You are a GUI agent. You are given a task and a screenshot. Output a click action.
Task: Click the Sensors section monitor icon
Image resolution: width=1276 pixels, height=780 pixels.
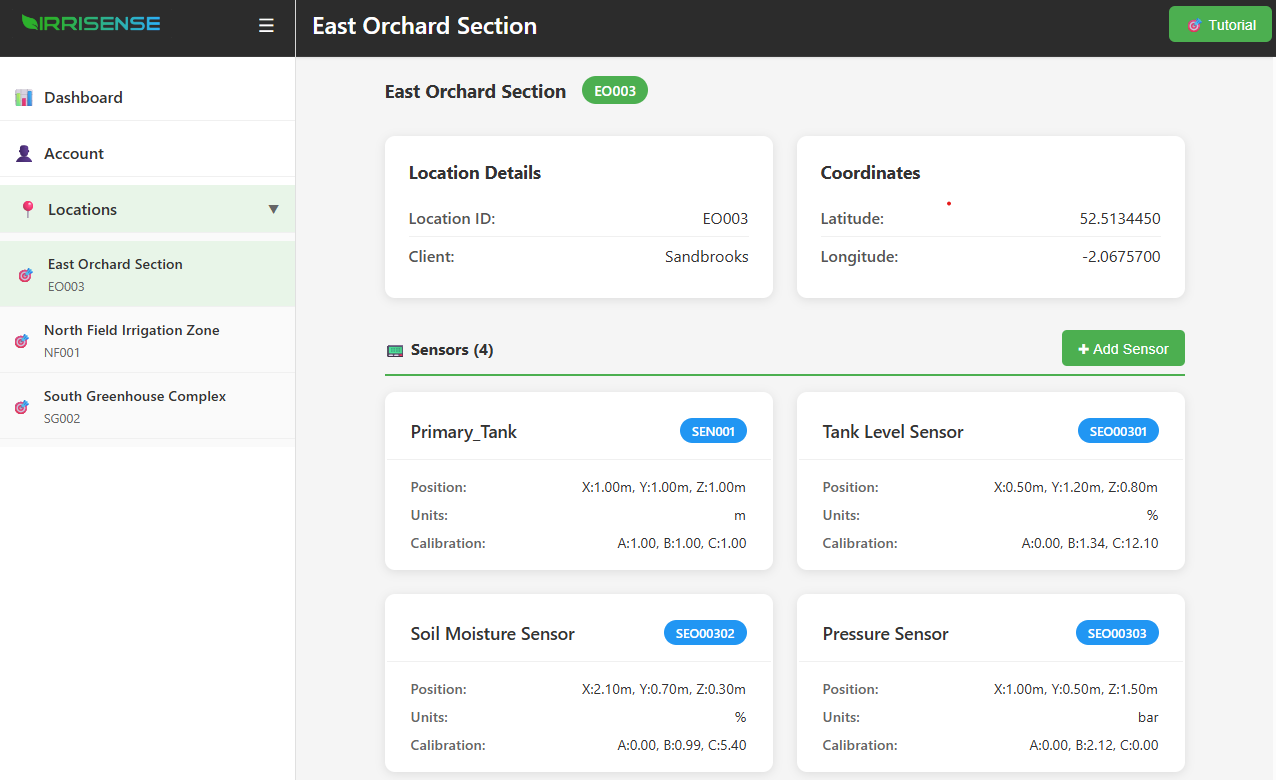[x=395, y=350]
